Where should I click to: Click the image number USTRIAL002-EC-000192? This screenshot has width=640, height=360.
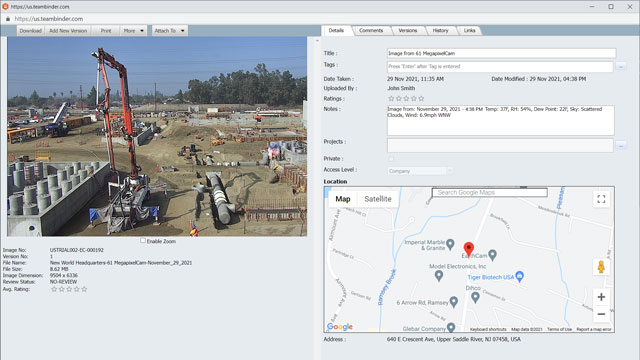coord(77,250)
